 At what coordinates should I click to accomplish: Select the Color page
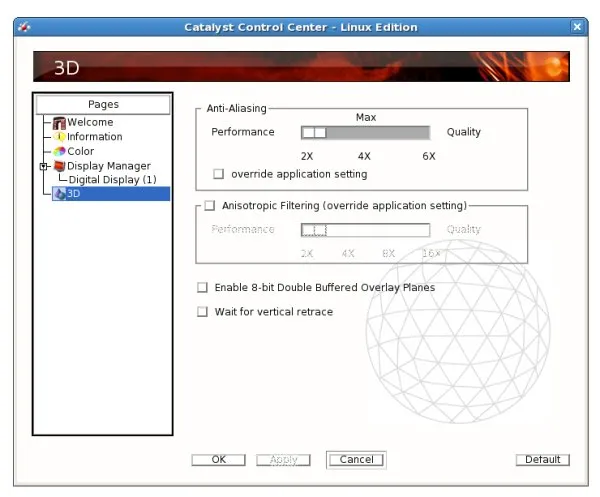(80, 152)
